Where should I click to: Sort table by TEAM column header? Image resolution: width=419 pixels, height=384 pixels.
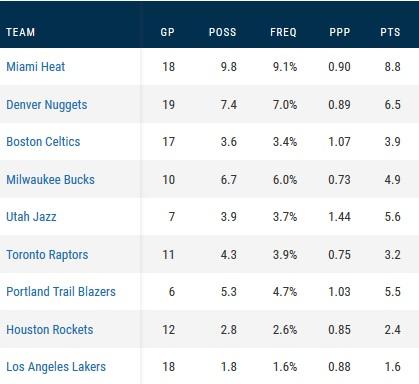[21, 32]
